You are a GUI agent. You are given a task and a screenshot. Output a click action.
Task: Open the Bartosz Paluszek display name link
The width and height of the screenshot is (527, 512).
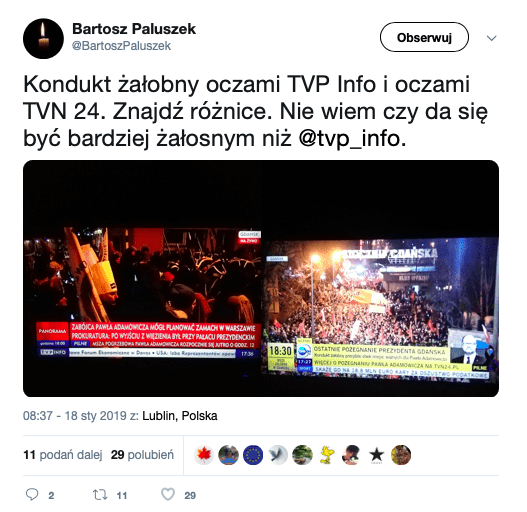coord(134,29)
